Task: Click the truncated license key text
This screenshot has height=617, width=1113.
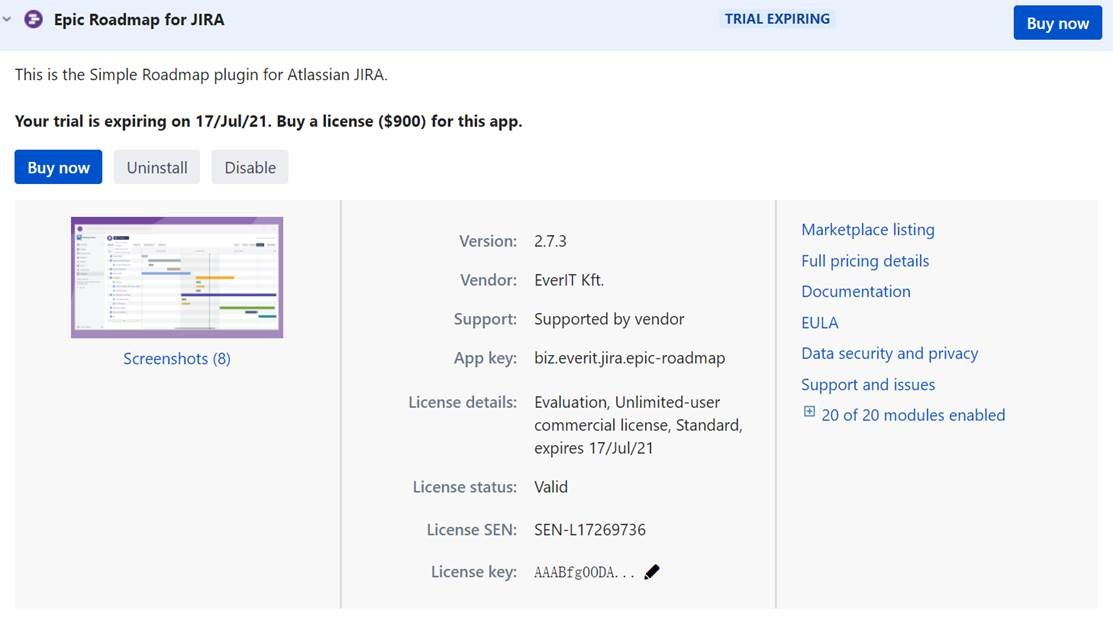Action: point(584,572)
